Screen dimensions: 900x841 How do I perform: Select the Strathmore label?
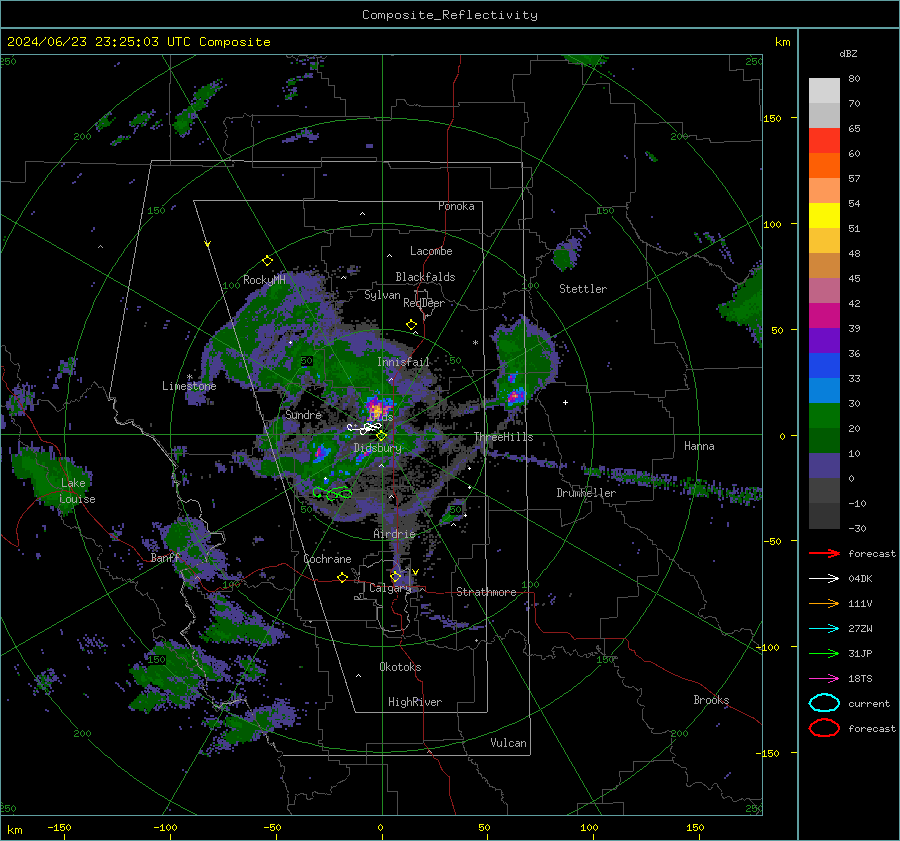tap(486, 592)
